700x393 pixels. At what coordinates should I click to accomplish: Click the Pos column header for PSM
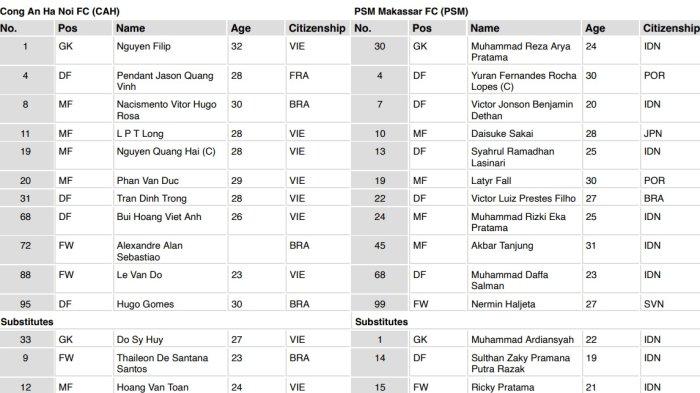click(437, 28)
